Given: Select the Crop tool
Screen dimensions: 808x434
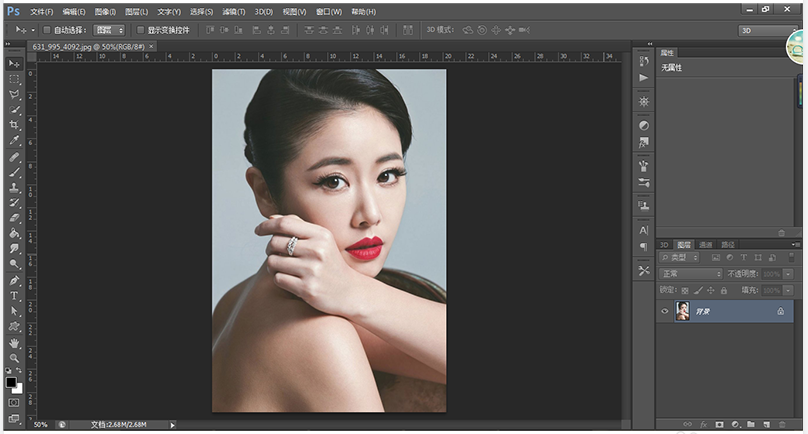Looking at the screenshot, I should (14, 125).
